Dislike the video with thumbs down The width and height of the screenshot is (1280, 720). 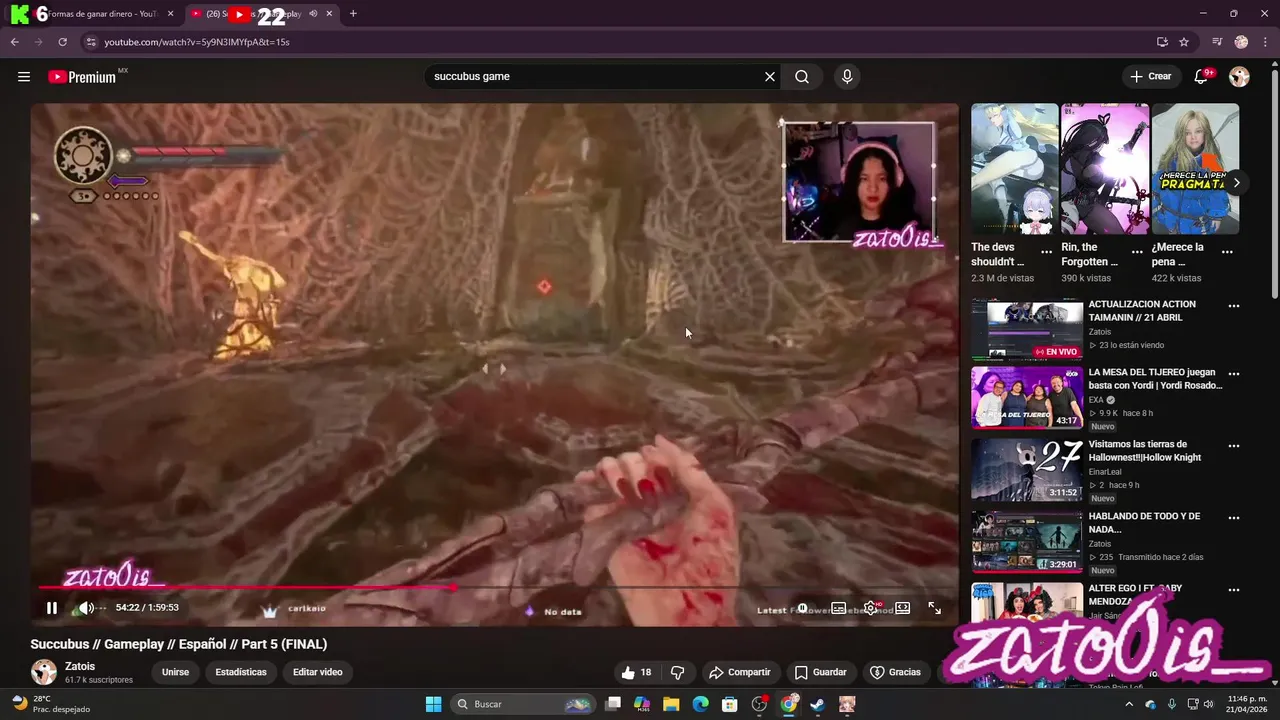(677, 672)
